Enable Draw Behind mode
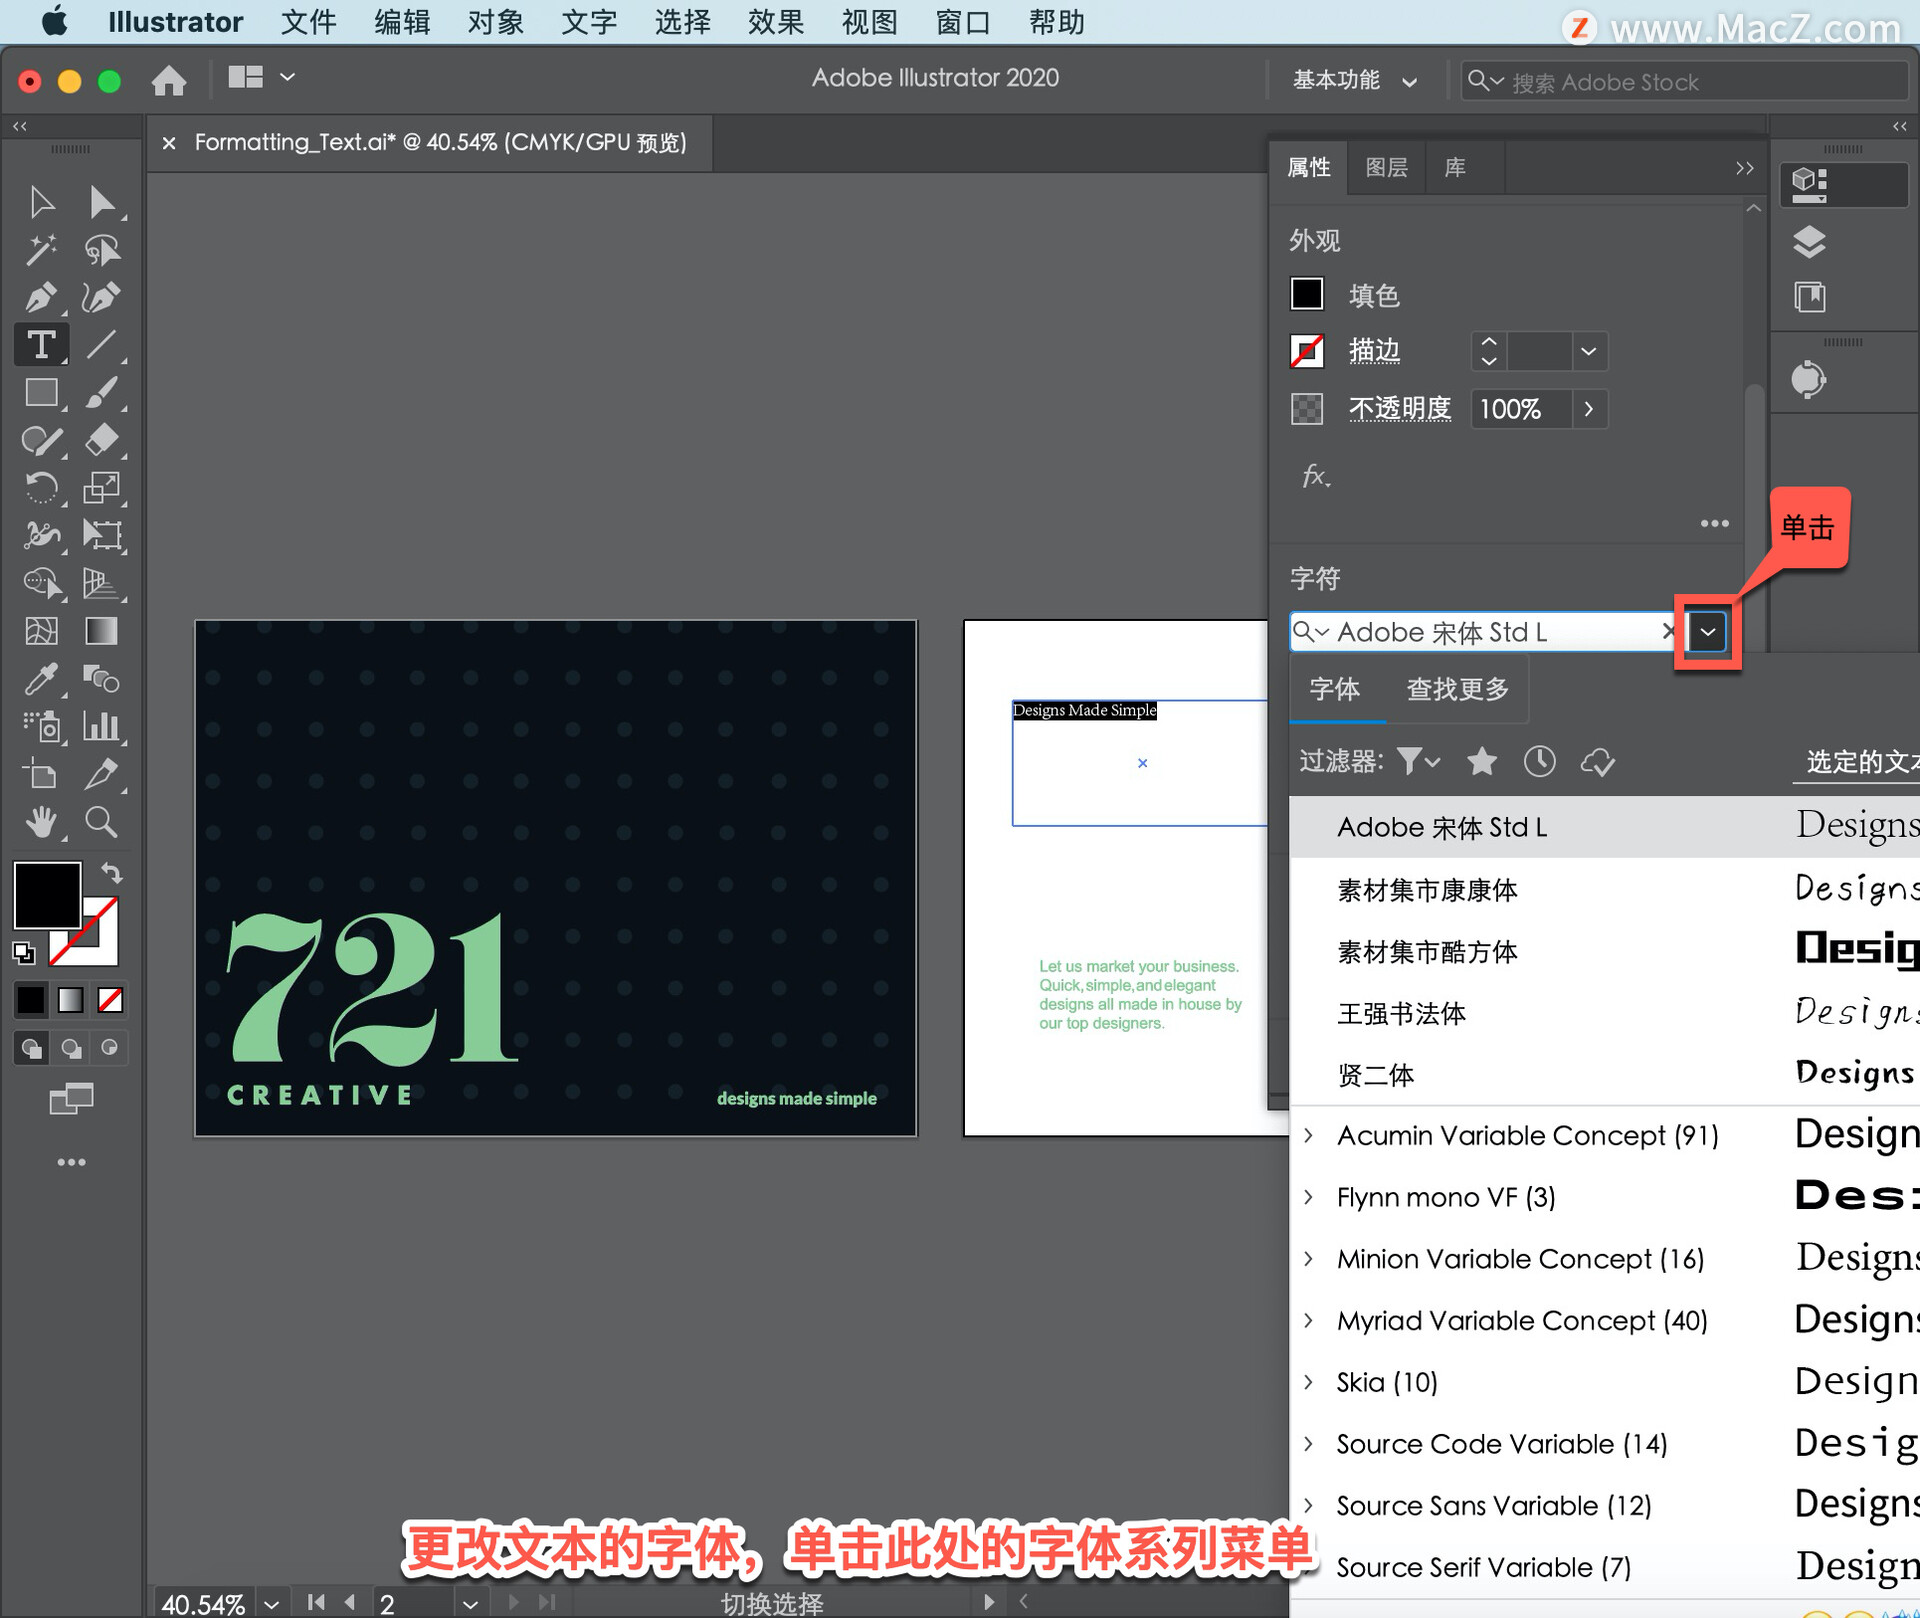The width and height of the screenshot is (1920, 1618). click(70, 1048)
